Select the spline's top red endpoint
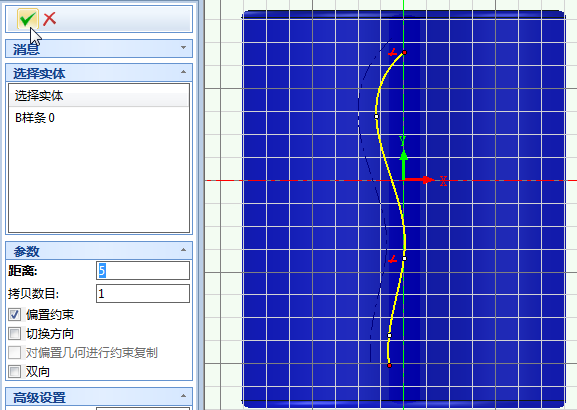Screen dimensions: 577x410 (404, 53)
